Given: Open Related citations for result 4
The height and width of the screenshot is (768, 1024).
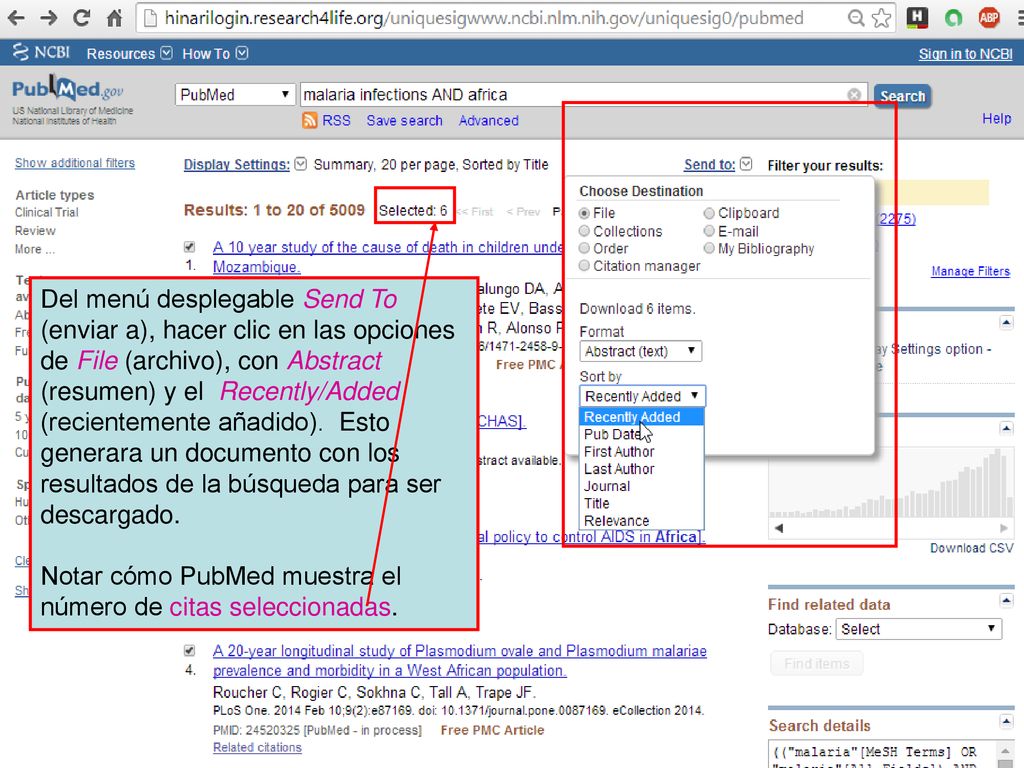Looking at the screenshot, I should [257, 747].
